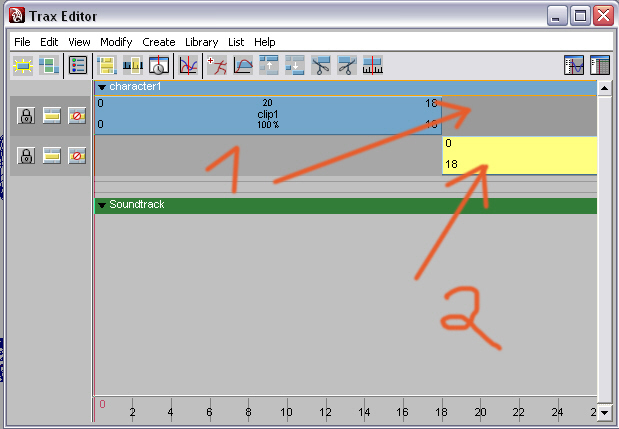619x429 pixels.
Task: Open the Dope Sheet icon at far right
Action: [599, 66]
